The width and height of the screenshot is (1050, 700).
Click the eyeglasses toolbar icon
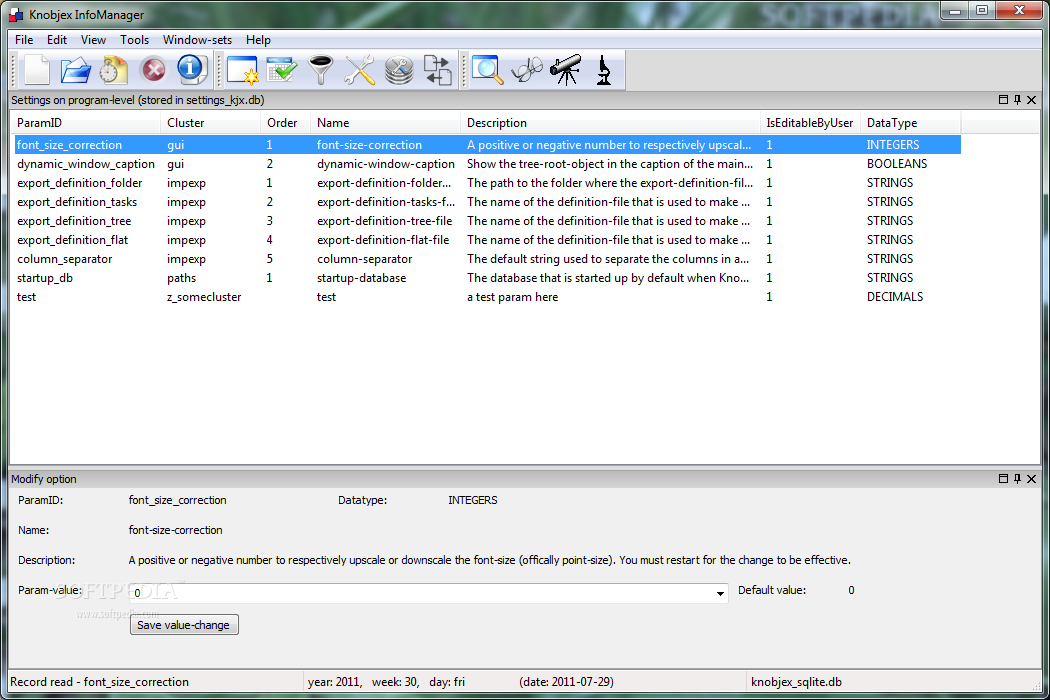[527, 70]
